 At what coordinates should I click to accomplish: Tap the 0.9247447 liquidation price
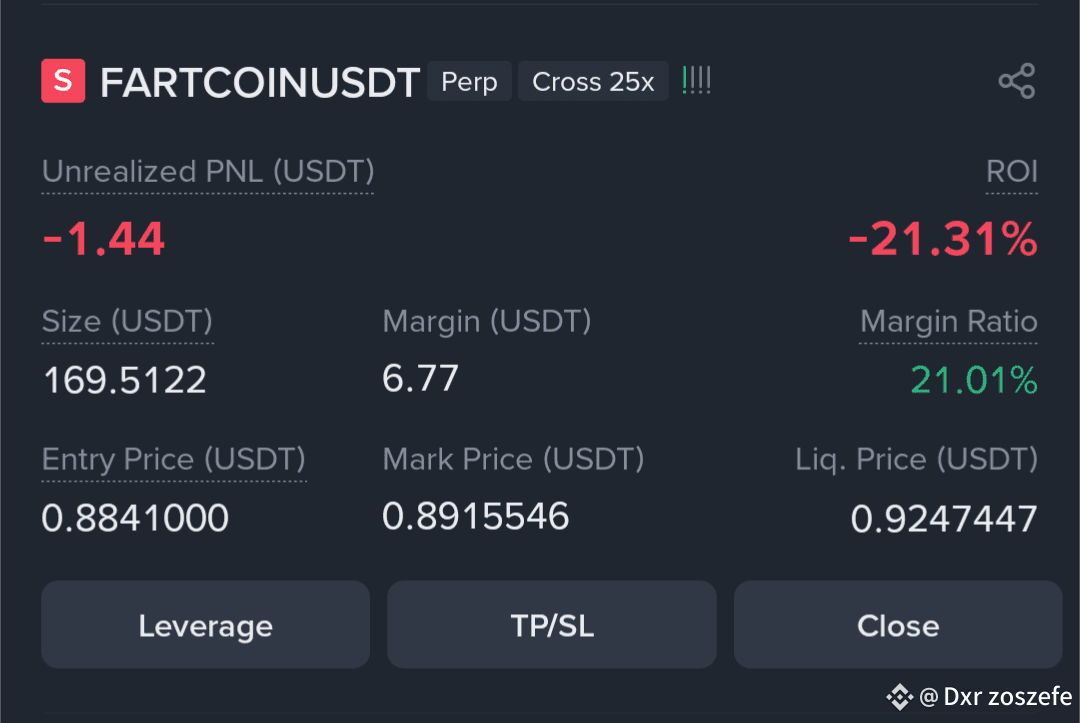[x=944, y=518]
